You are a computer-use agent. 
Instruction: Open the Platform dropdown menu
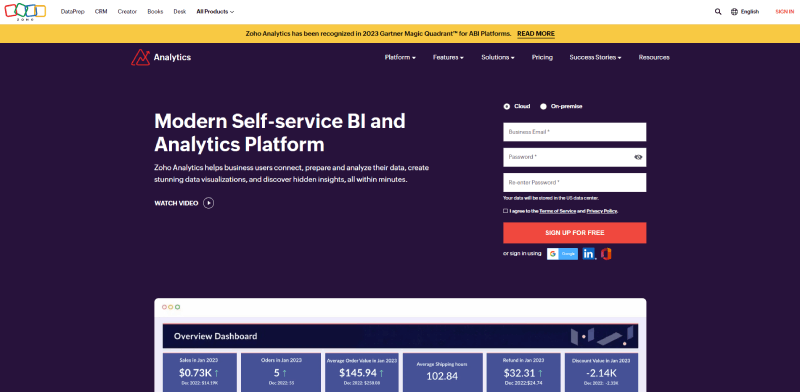click(400, 57)
